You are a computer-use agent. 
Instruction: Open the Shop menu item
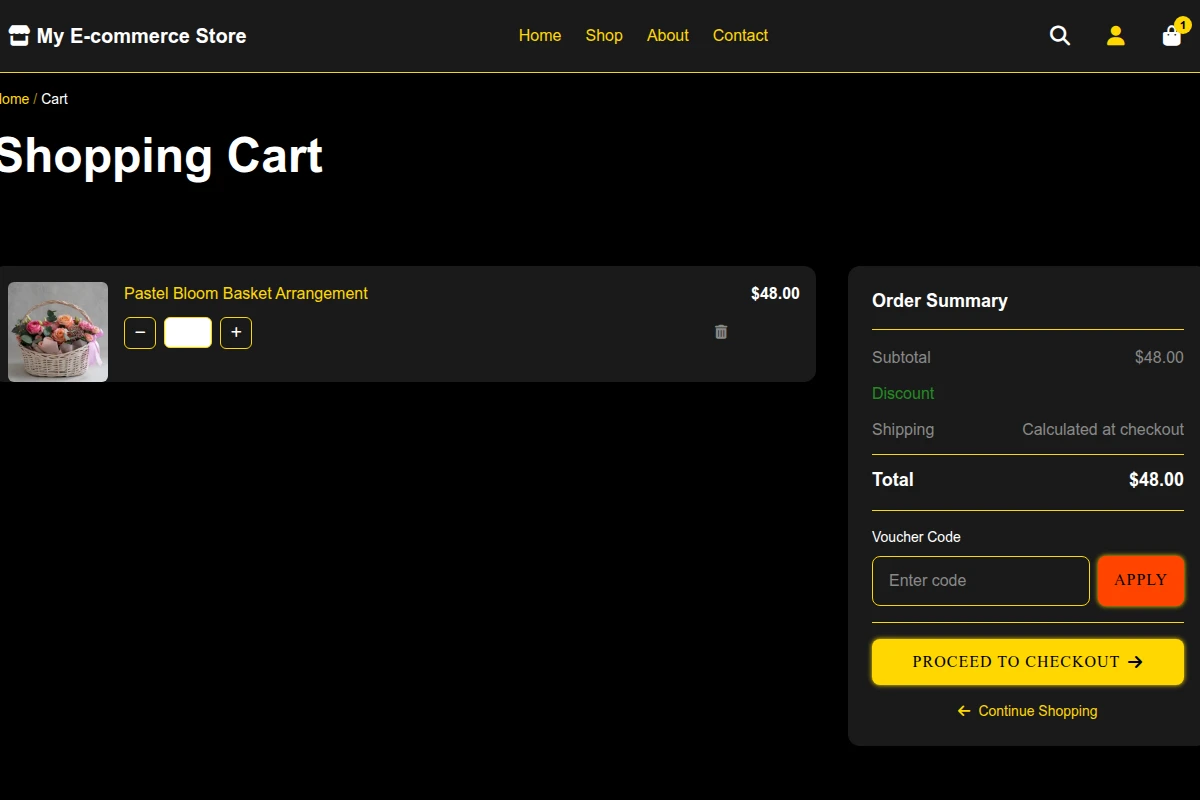[x=604, y=36]
